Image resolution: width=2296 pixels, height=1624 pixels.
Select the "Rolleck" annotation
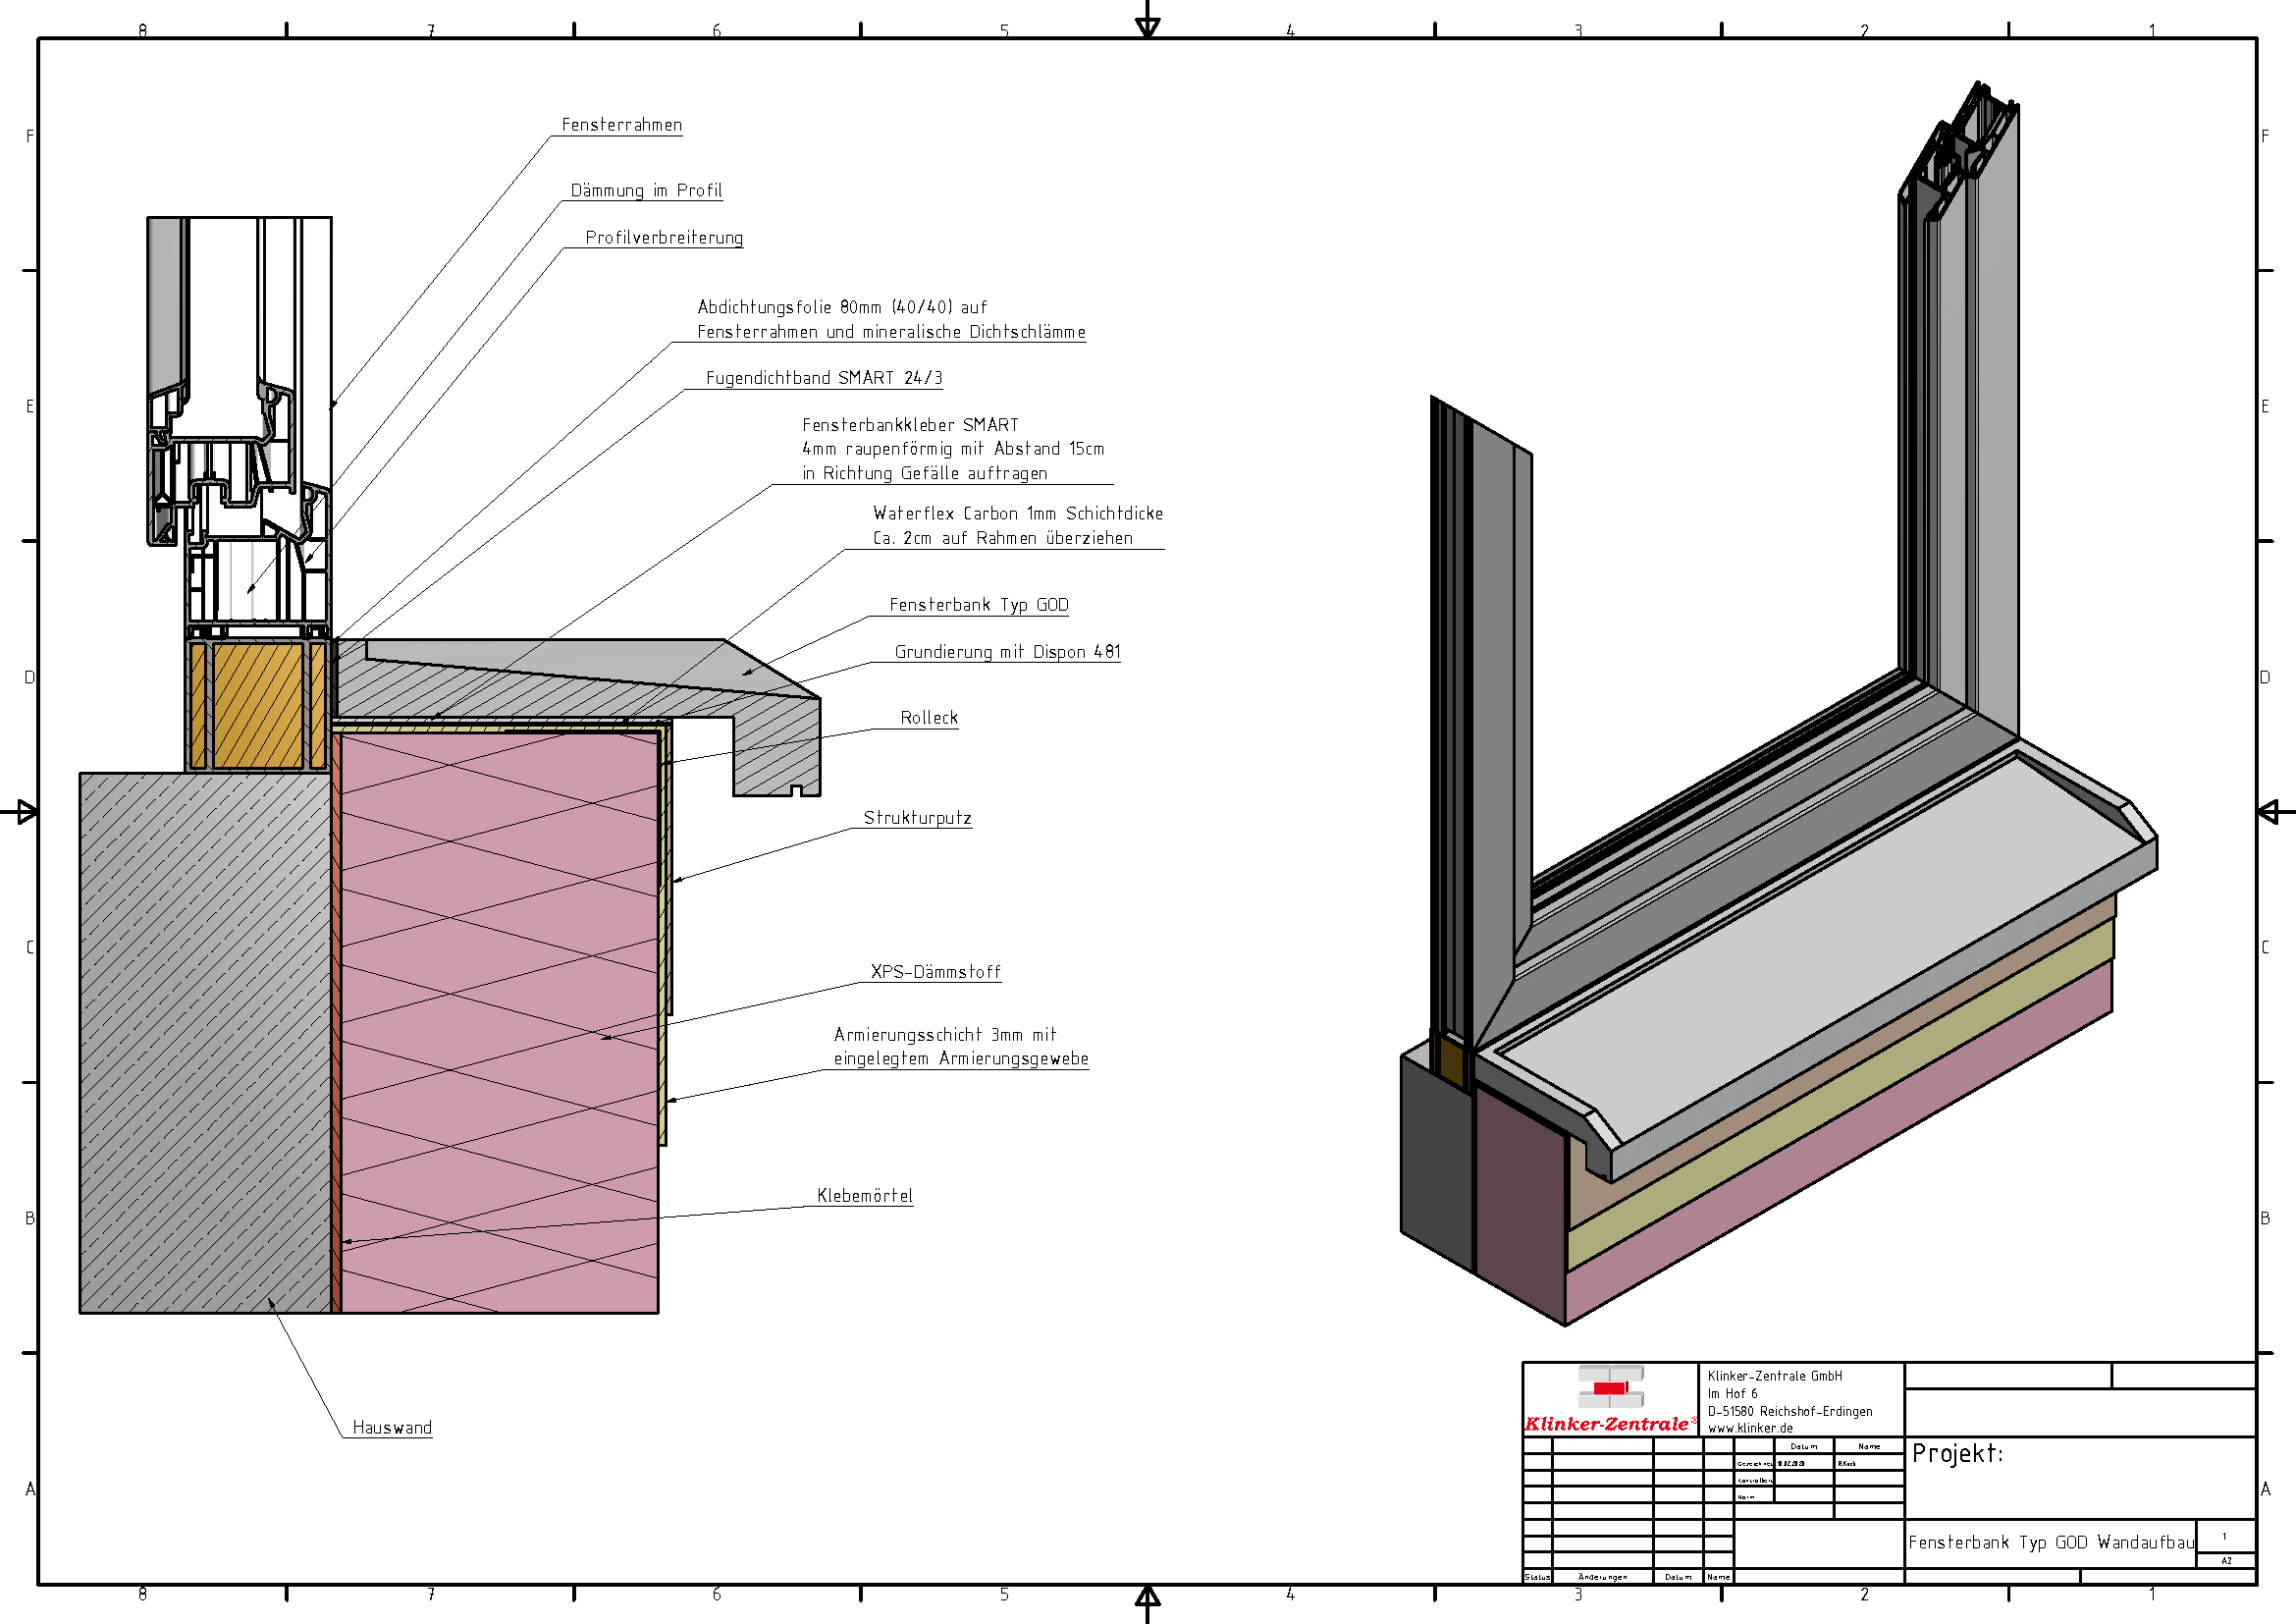pyautogui.click(x=929, y=718)
